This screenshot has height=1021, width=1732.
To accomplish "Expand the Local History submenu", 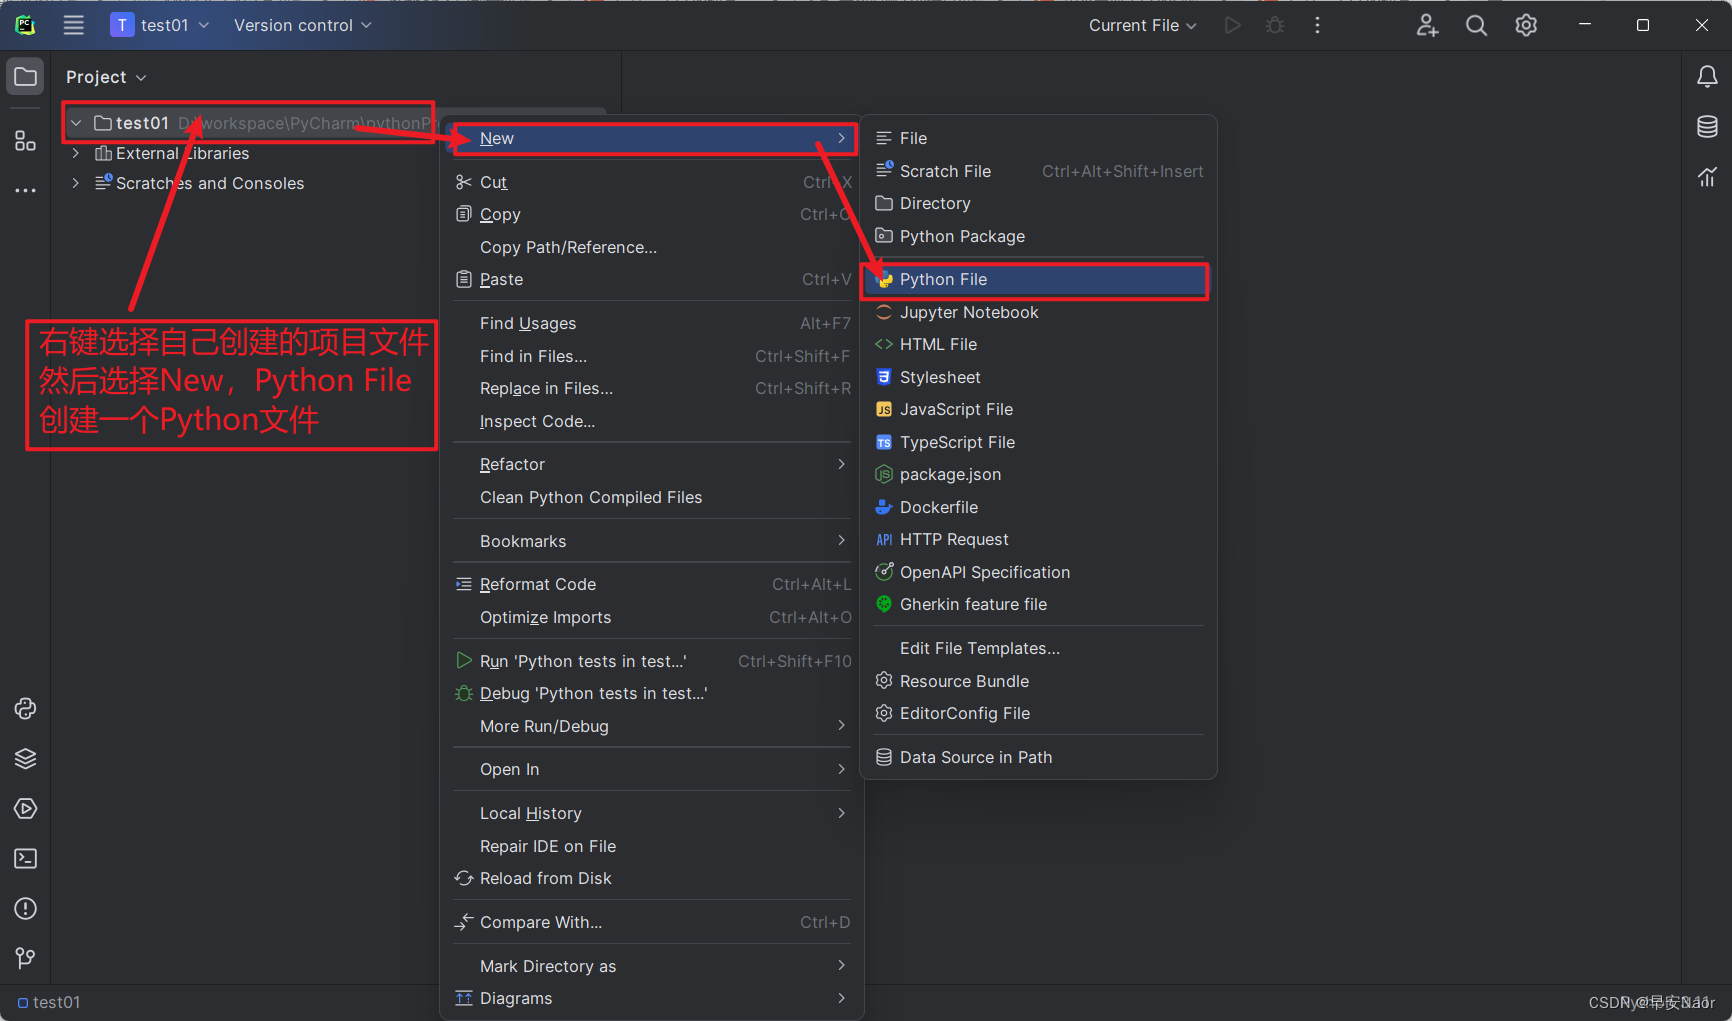I will point(651,813).
